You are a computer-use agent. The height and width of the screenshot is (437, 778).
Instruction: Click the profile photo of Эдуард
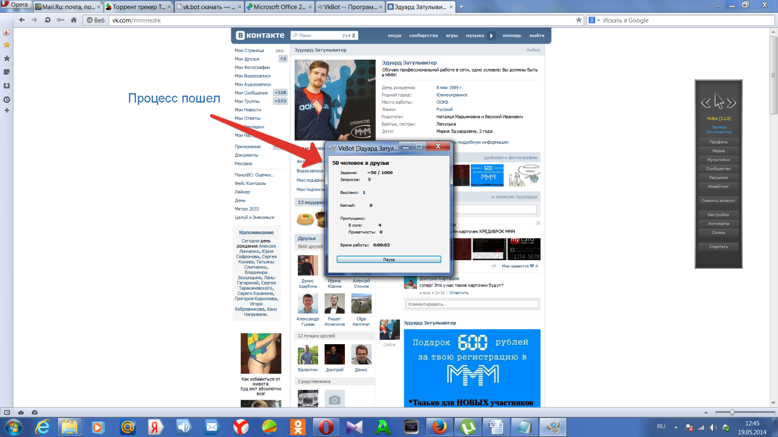[x=335, y=100]
